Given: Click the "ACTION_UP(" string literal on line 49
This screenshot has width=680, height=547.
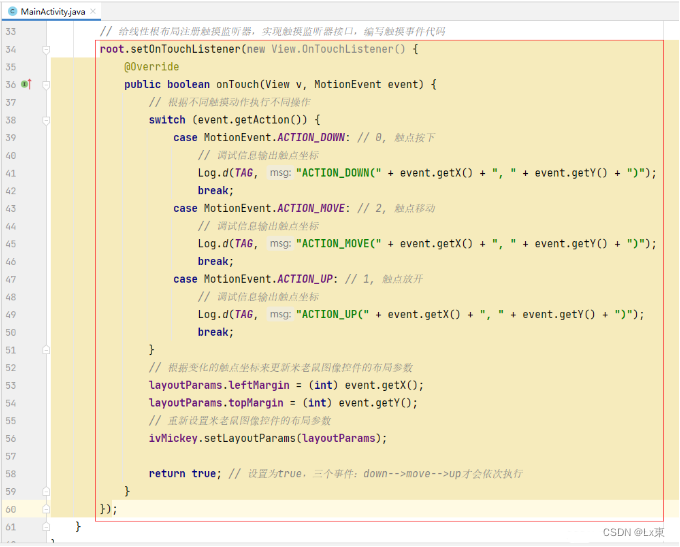Looking at the screenshot, I should click(x=333, y=314).
